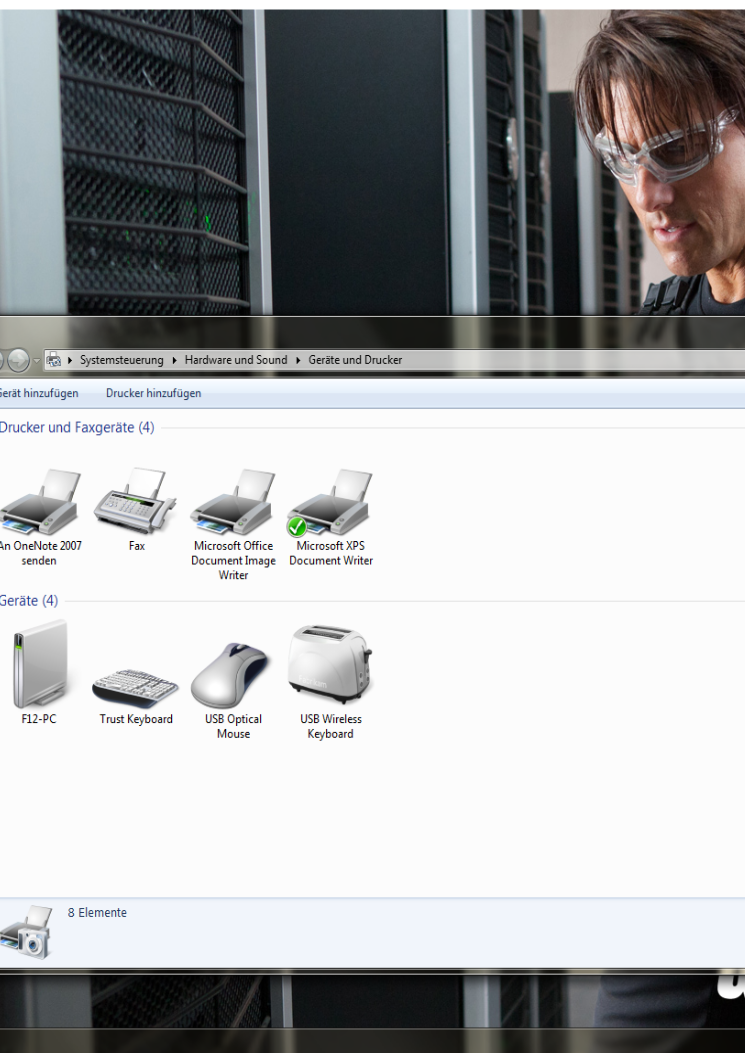The image size is (745, 1053).
Task: Click the control panel icon in address bar
Action: pos(54,360)
